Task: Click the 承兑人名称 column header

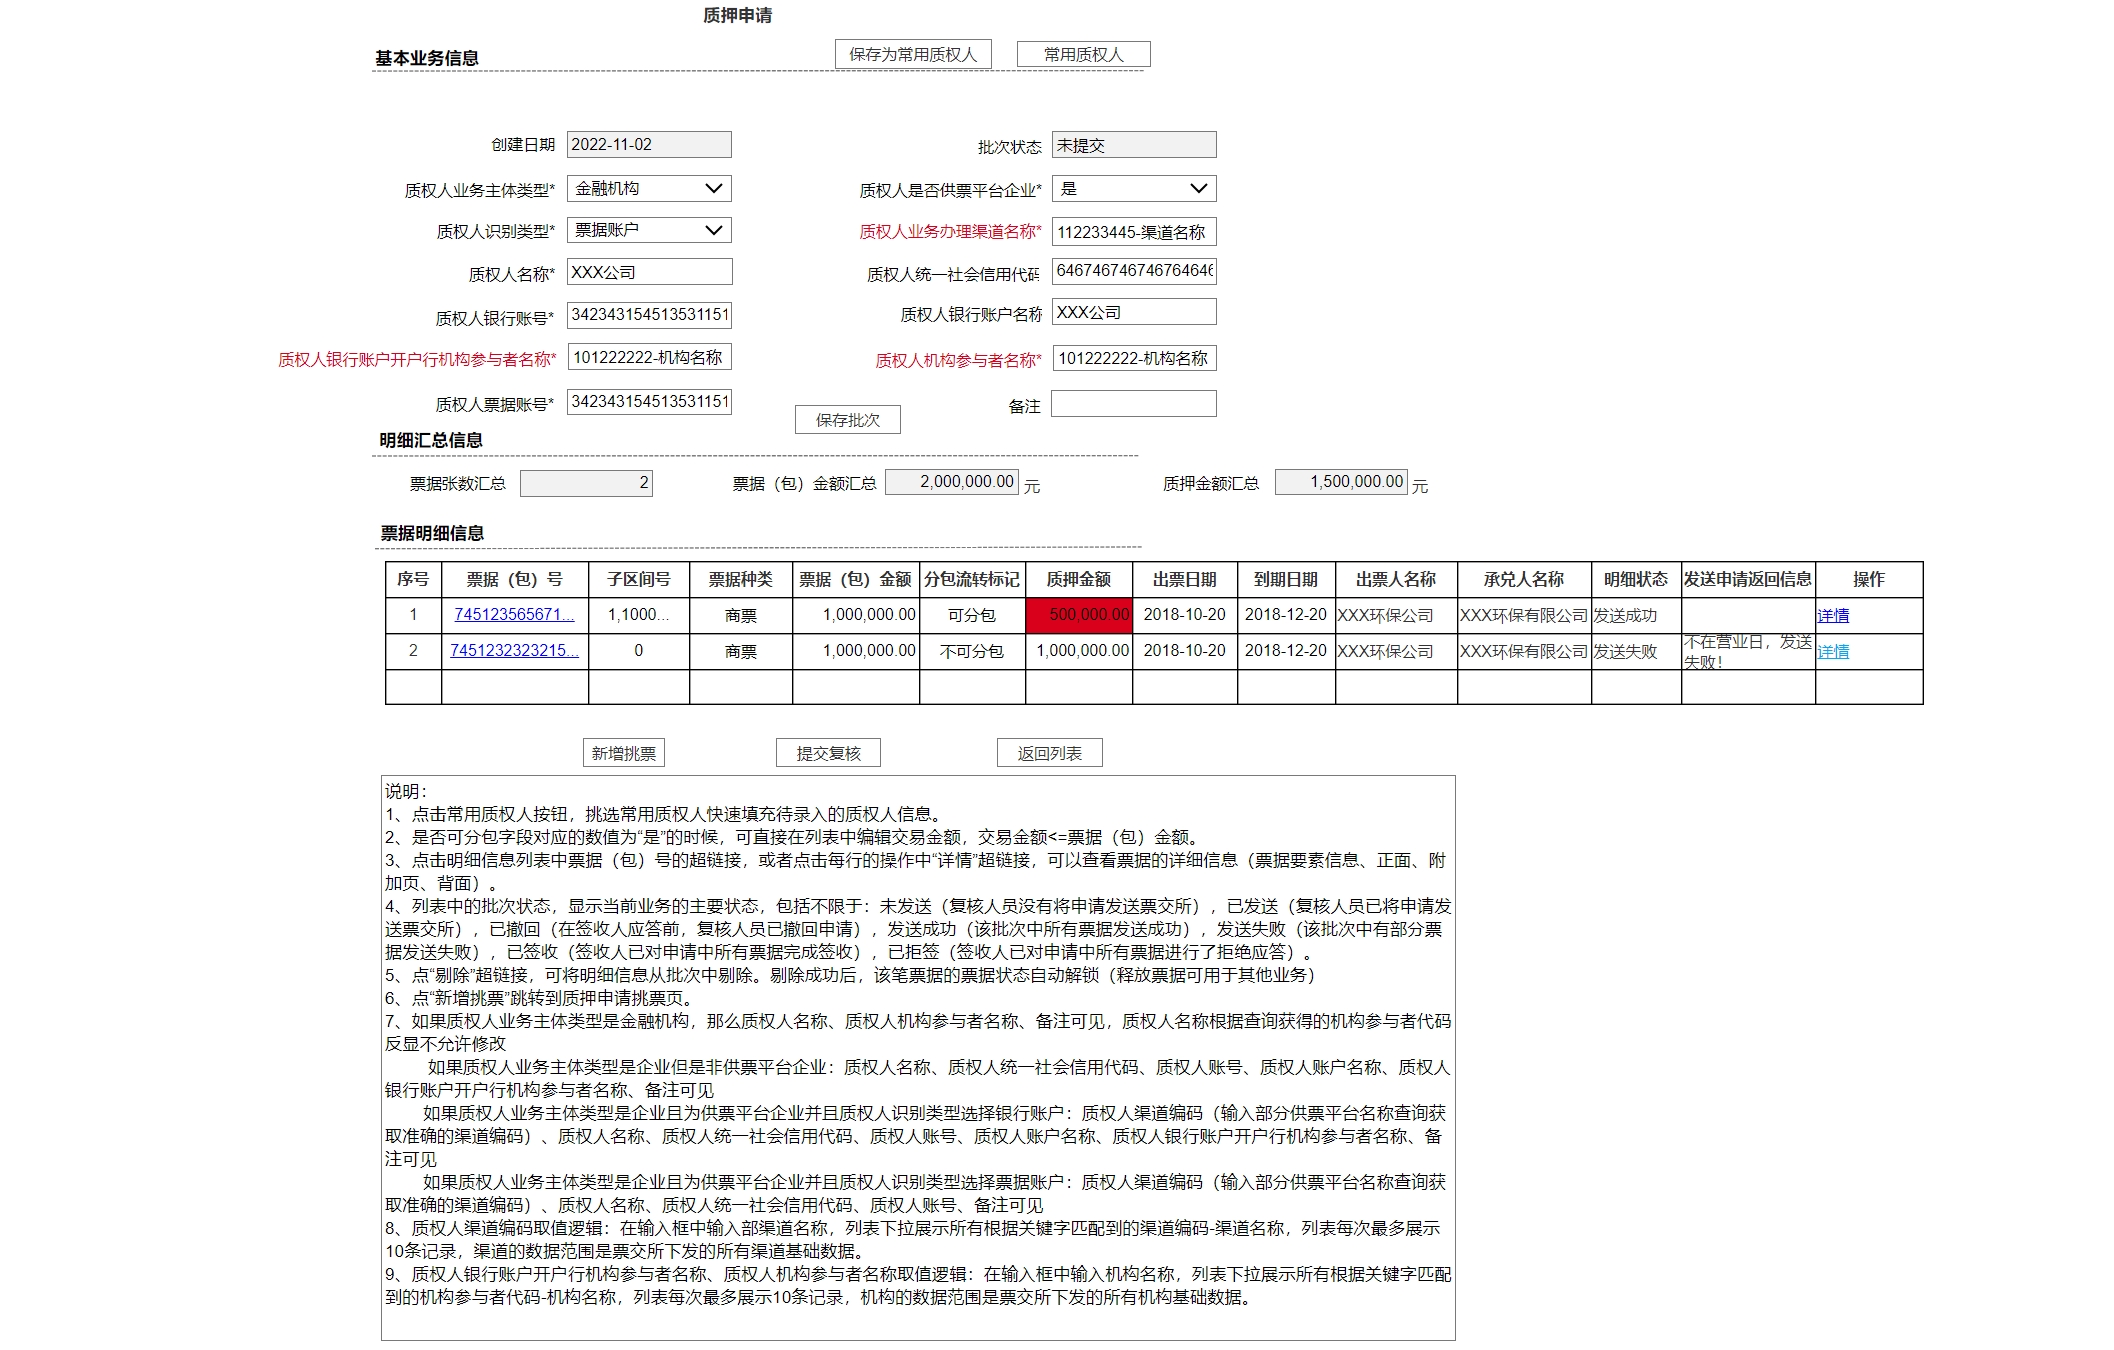Action: (x=1524, y=579)
